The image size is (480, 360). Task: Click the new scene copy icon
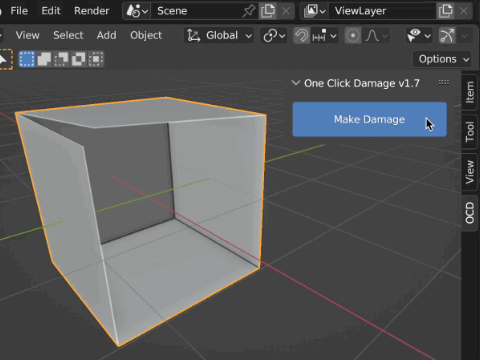pos(268,11)
